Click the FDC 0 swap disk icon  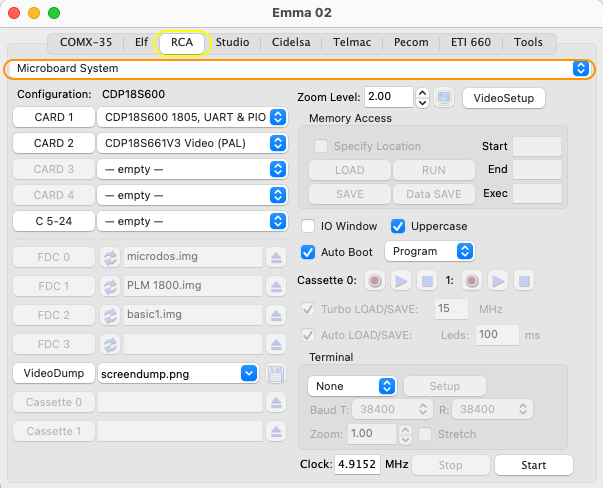110,257
